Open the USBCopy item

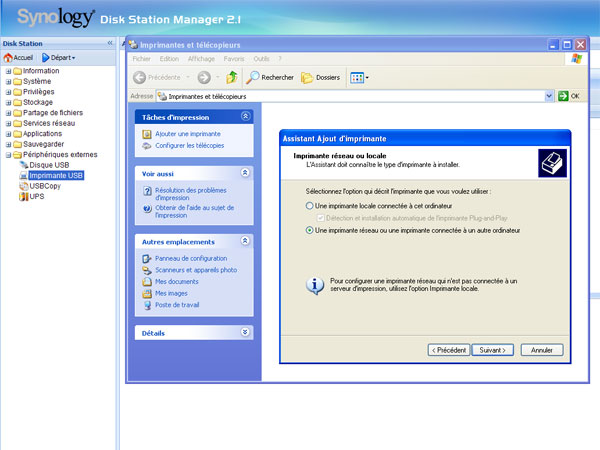pos(45,186)
